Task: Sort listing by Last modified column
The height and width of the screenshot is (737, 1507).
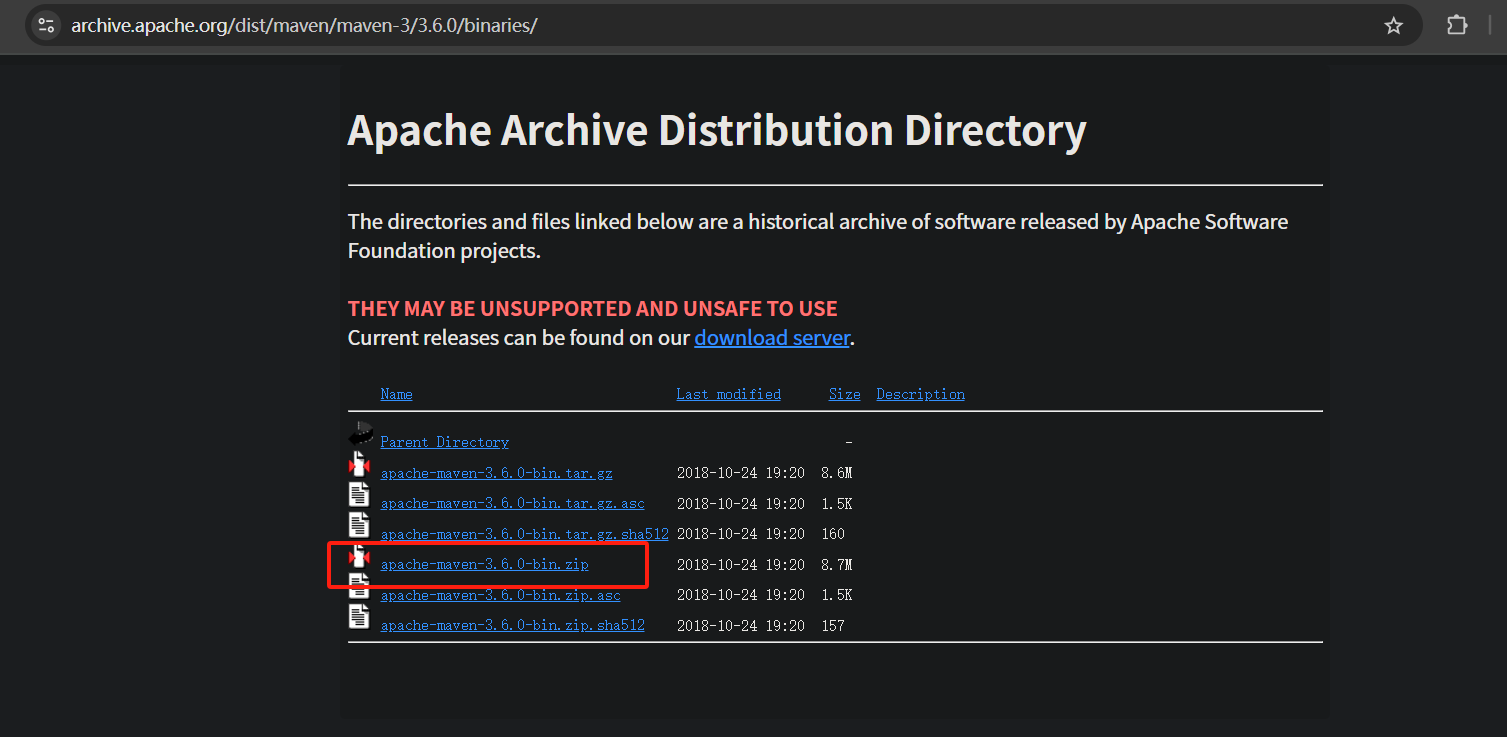Action: pos(728,394)
